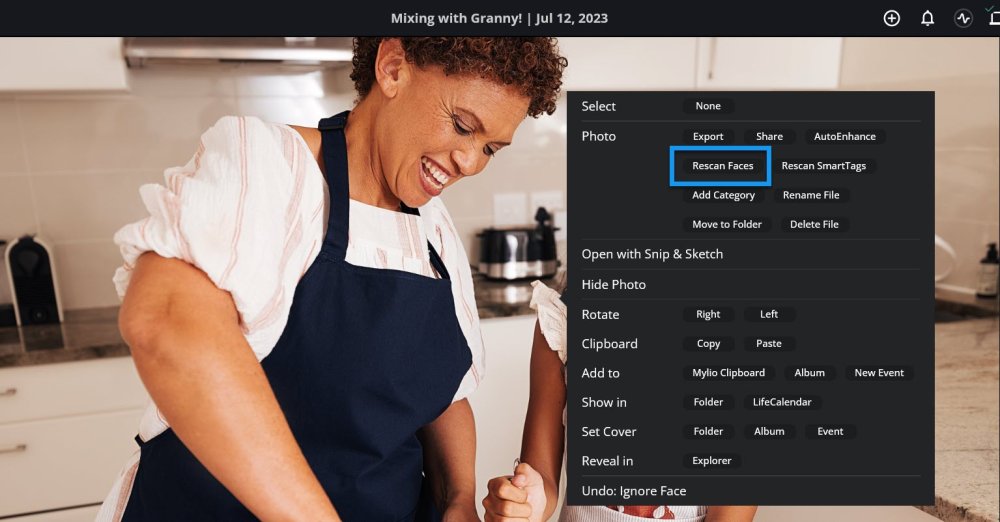Choose Add Category option
Viewport: 1000px width, 522px height.
point(723,195)
